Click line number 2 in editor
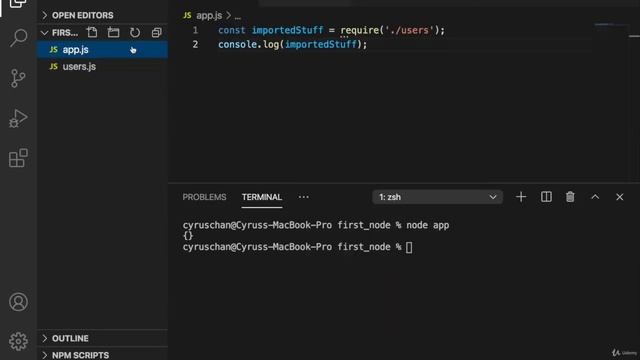640x360 pixels. click(x=195, y=44)
